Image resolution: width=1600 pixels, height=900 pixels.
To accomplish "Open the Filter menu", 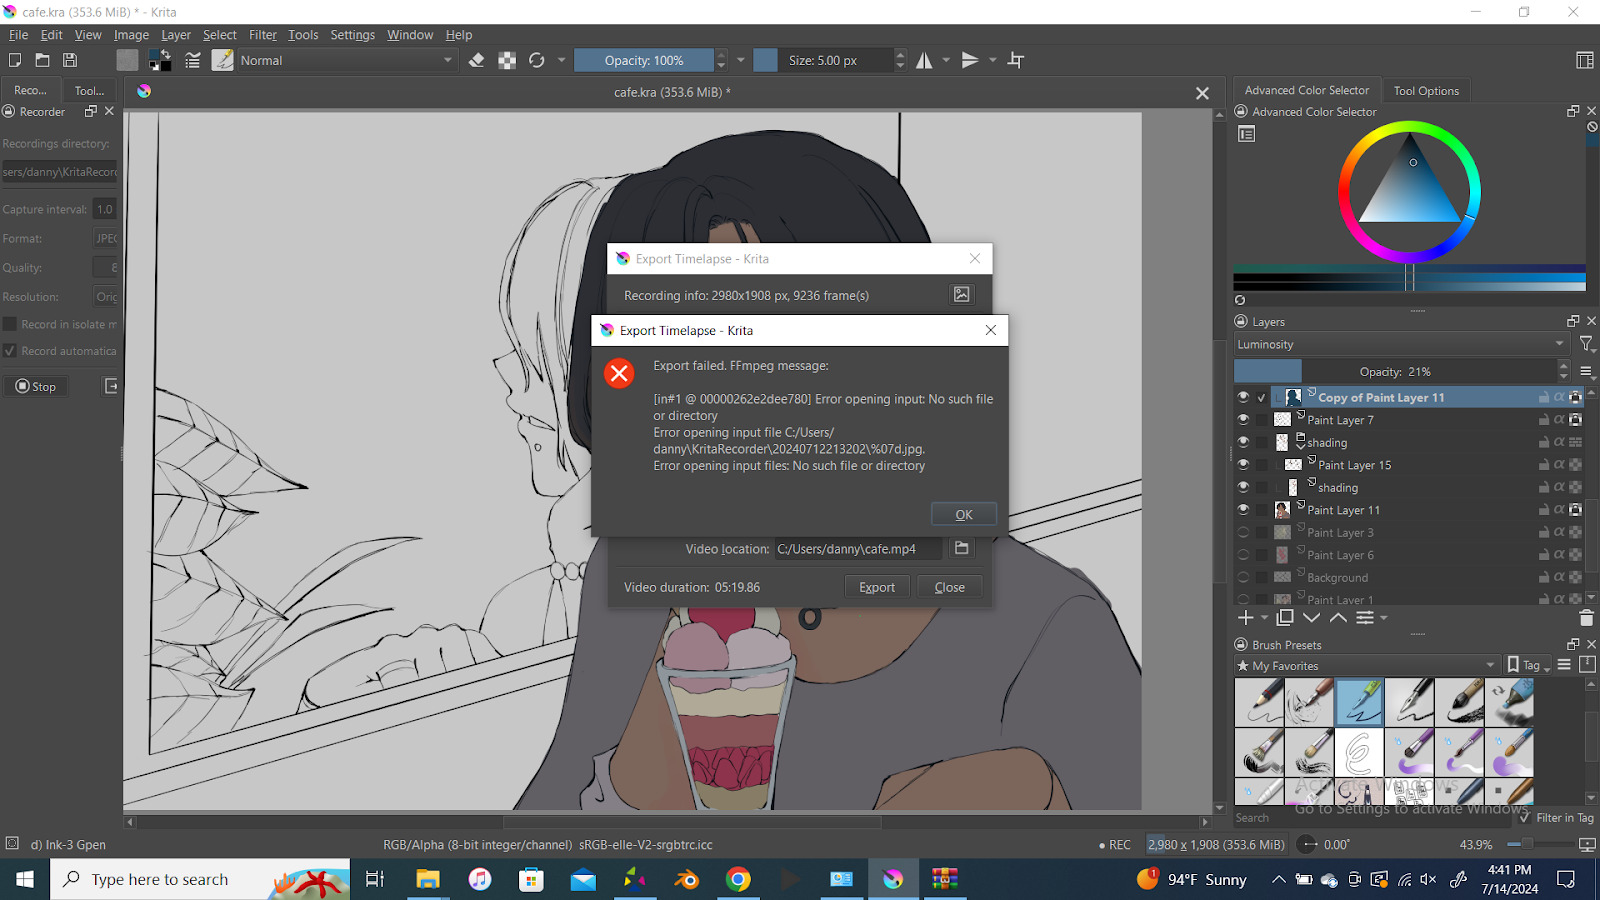I will click(x=262, y=35).
